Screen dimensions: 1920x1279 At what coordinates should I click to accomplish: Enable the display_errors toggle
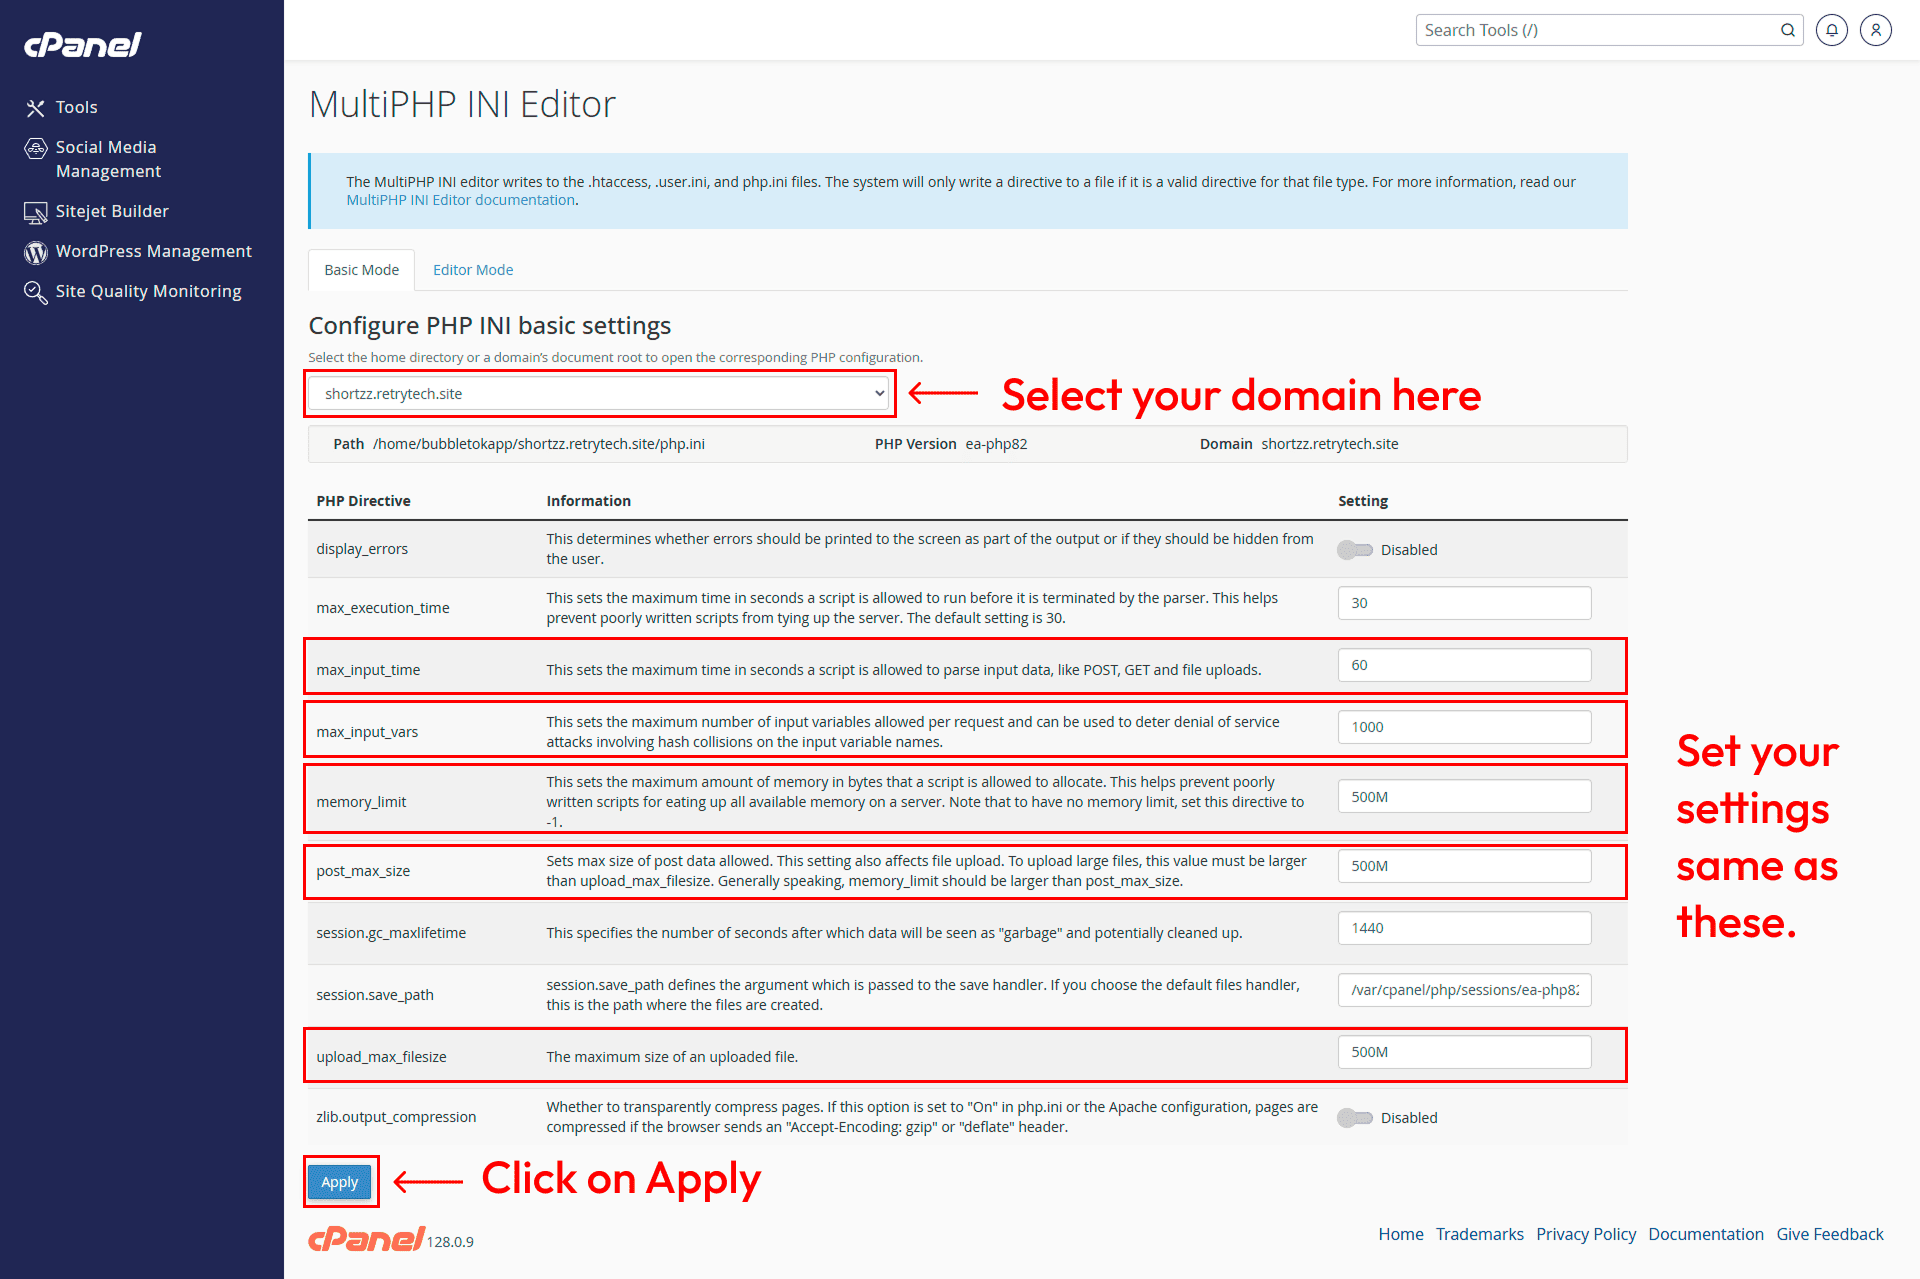point(1355,550)
